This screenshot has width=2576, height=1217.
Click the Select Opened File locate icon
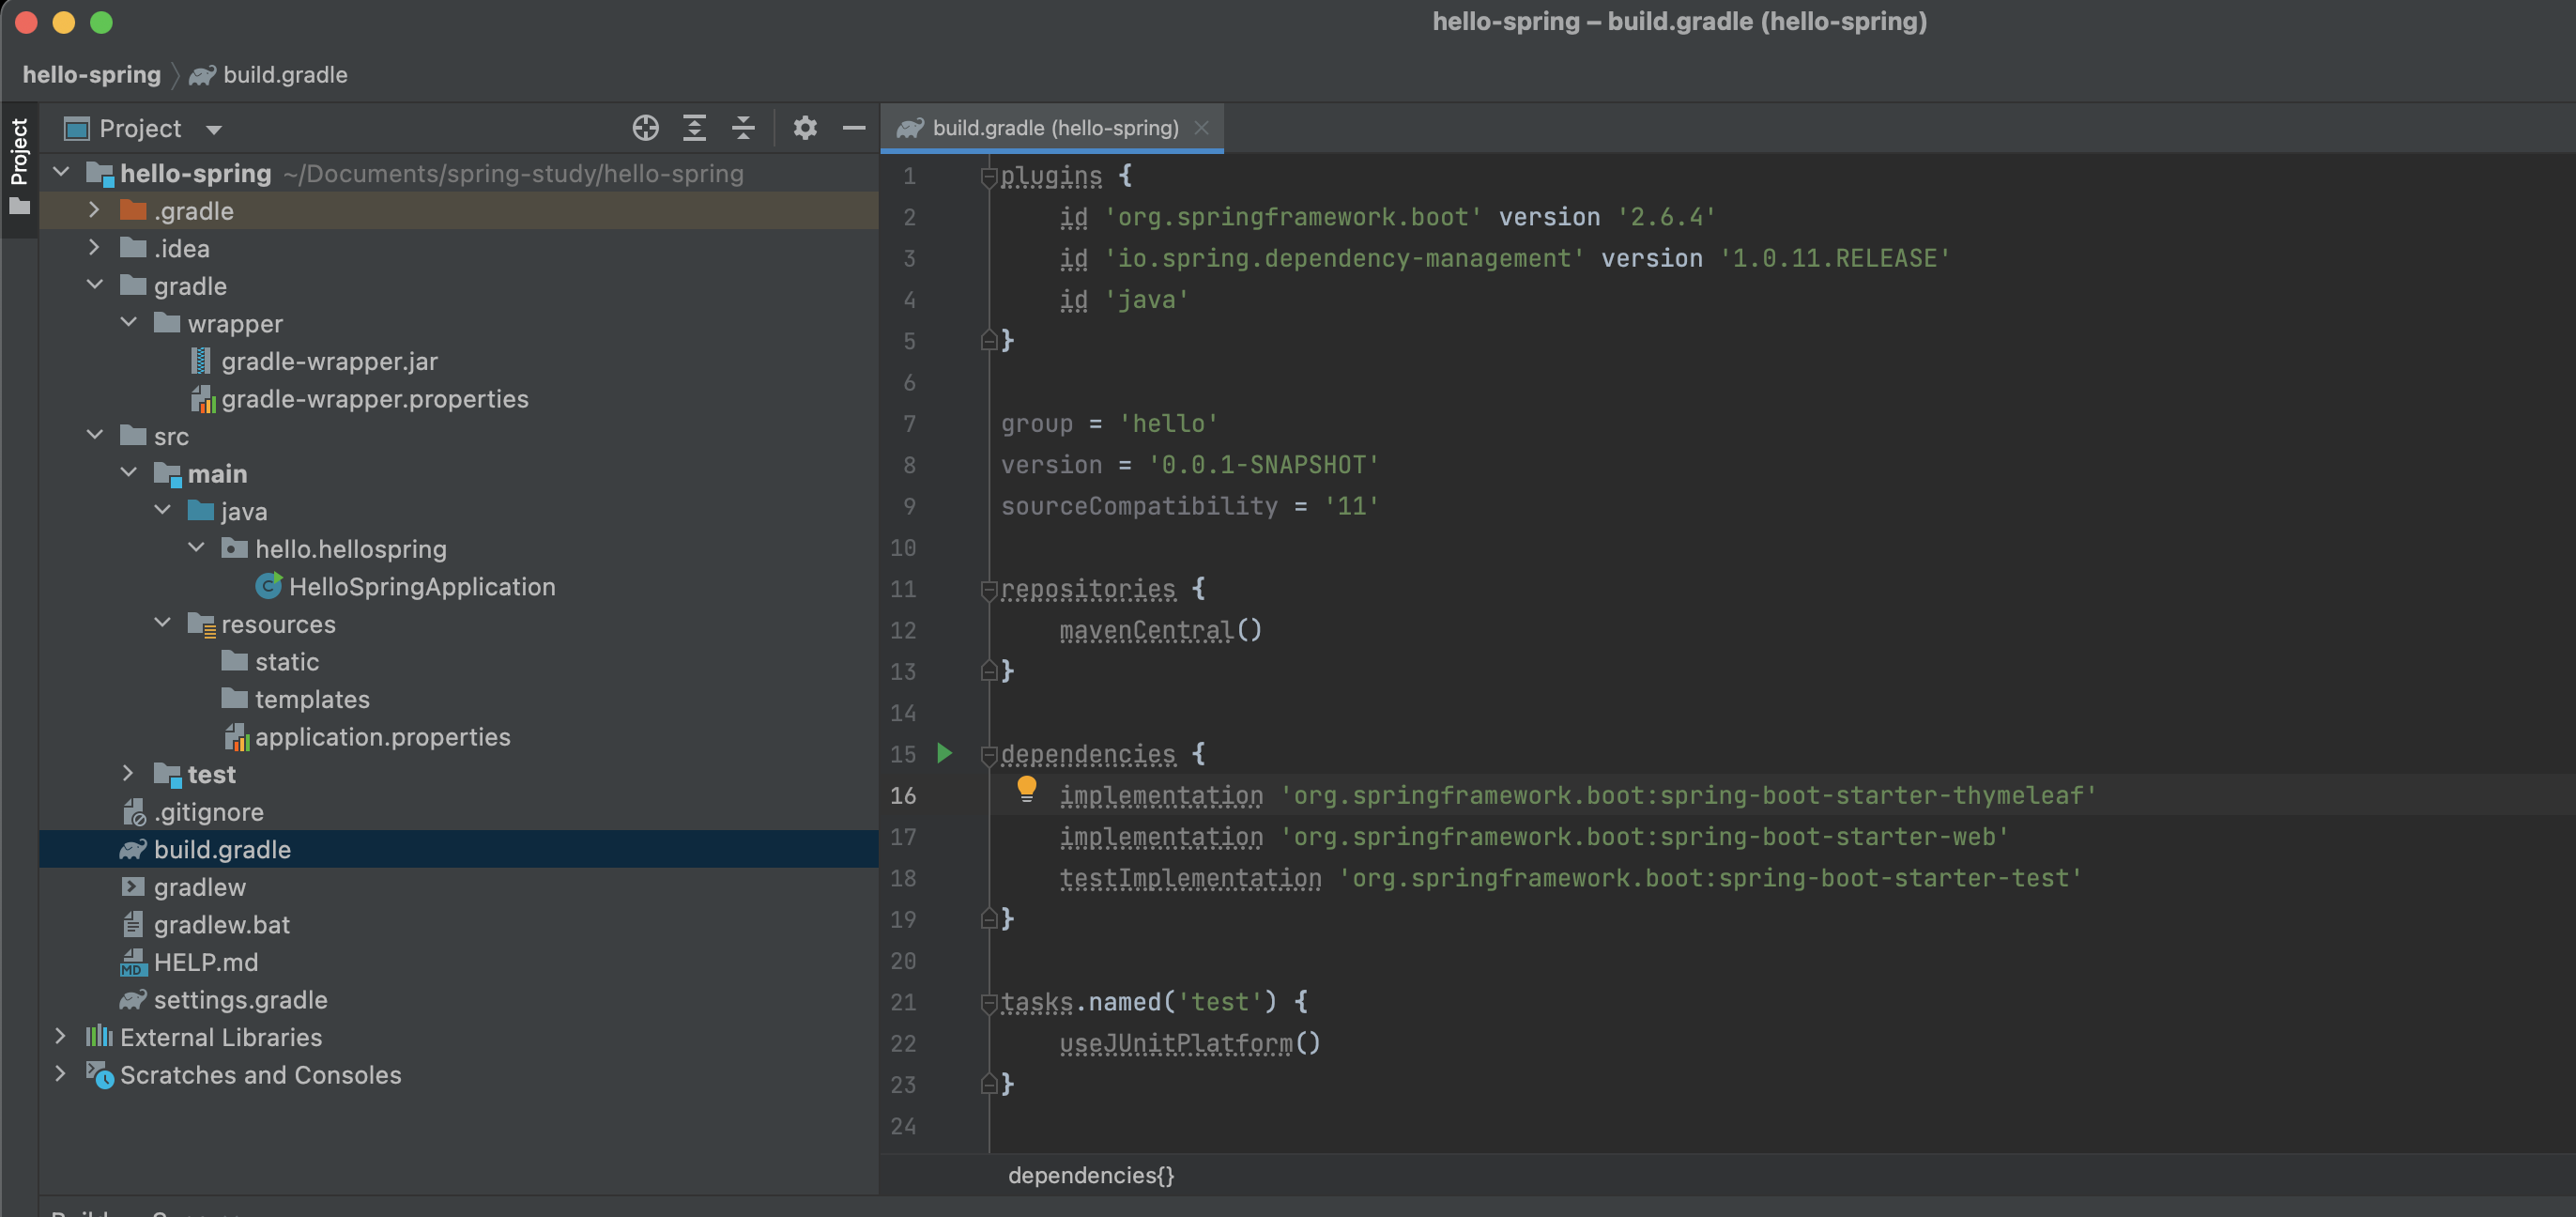(645, 128)
